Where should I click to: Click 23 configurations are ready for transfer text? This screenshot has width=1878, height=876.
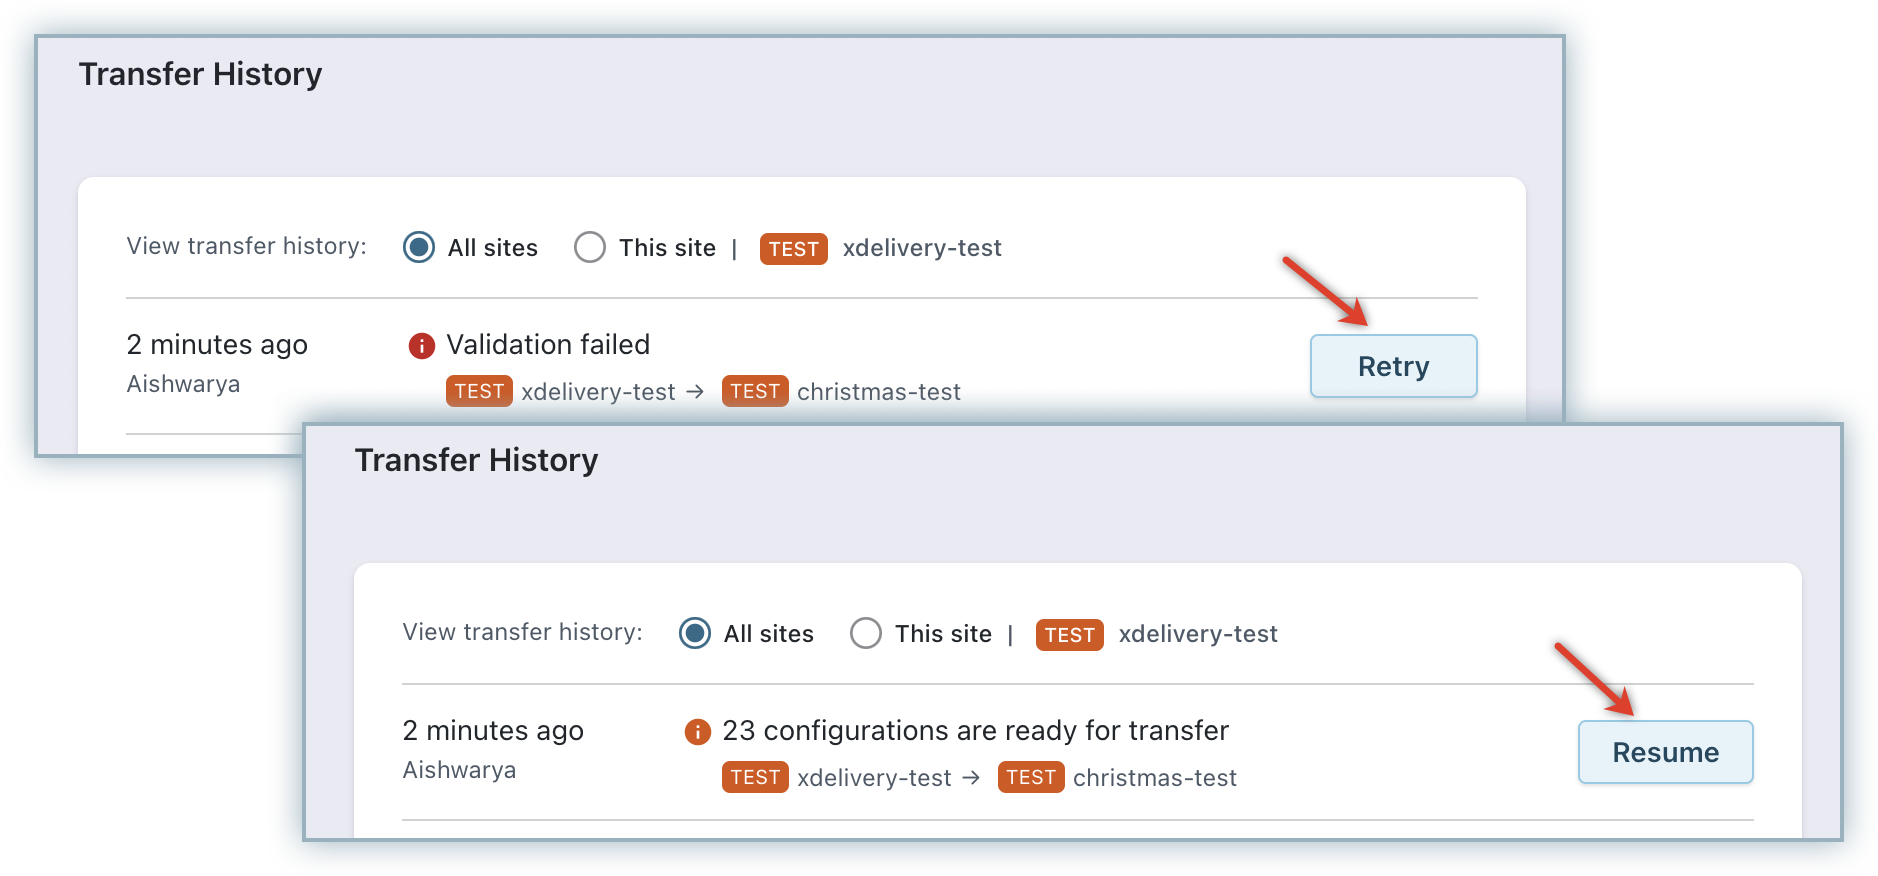pyautogui.click(x=975, y=731)
